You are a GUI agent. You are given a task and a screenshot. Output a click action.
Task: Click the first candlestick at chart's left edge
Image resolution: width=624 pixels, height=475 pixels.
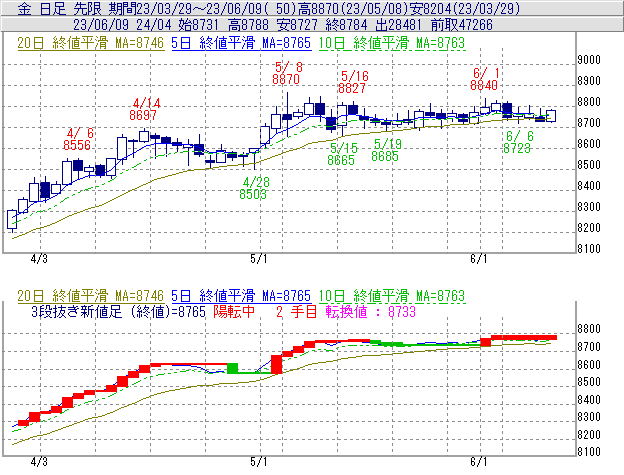(12, 219)
